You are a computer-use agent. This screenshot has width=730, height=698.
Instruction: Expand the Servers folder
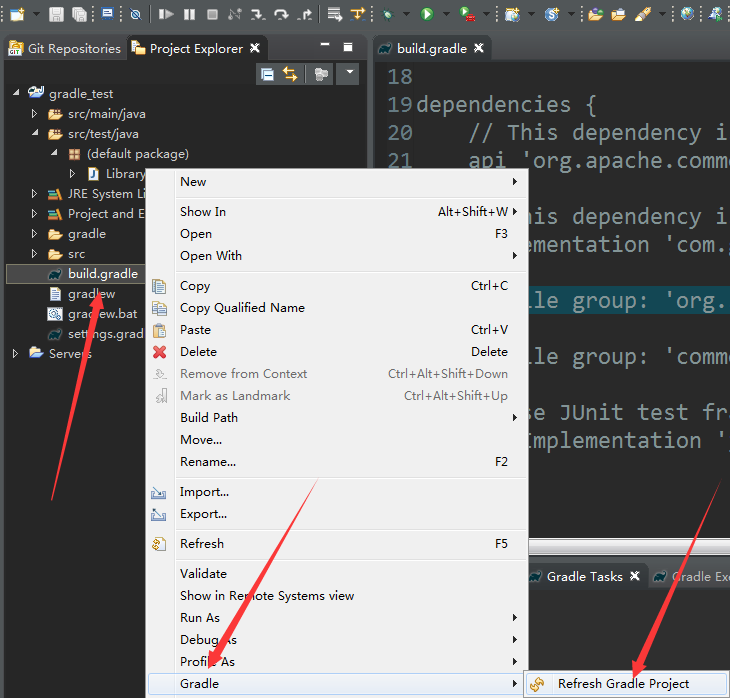(x=15, y=353)
